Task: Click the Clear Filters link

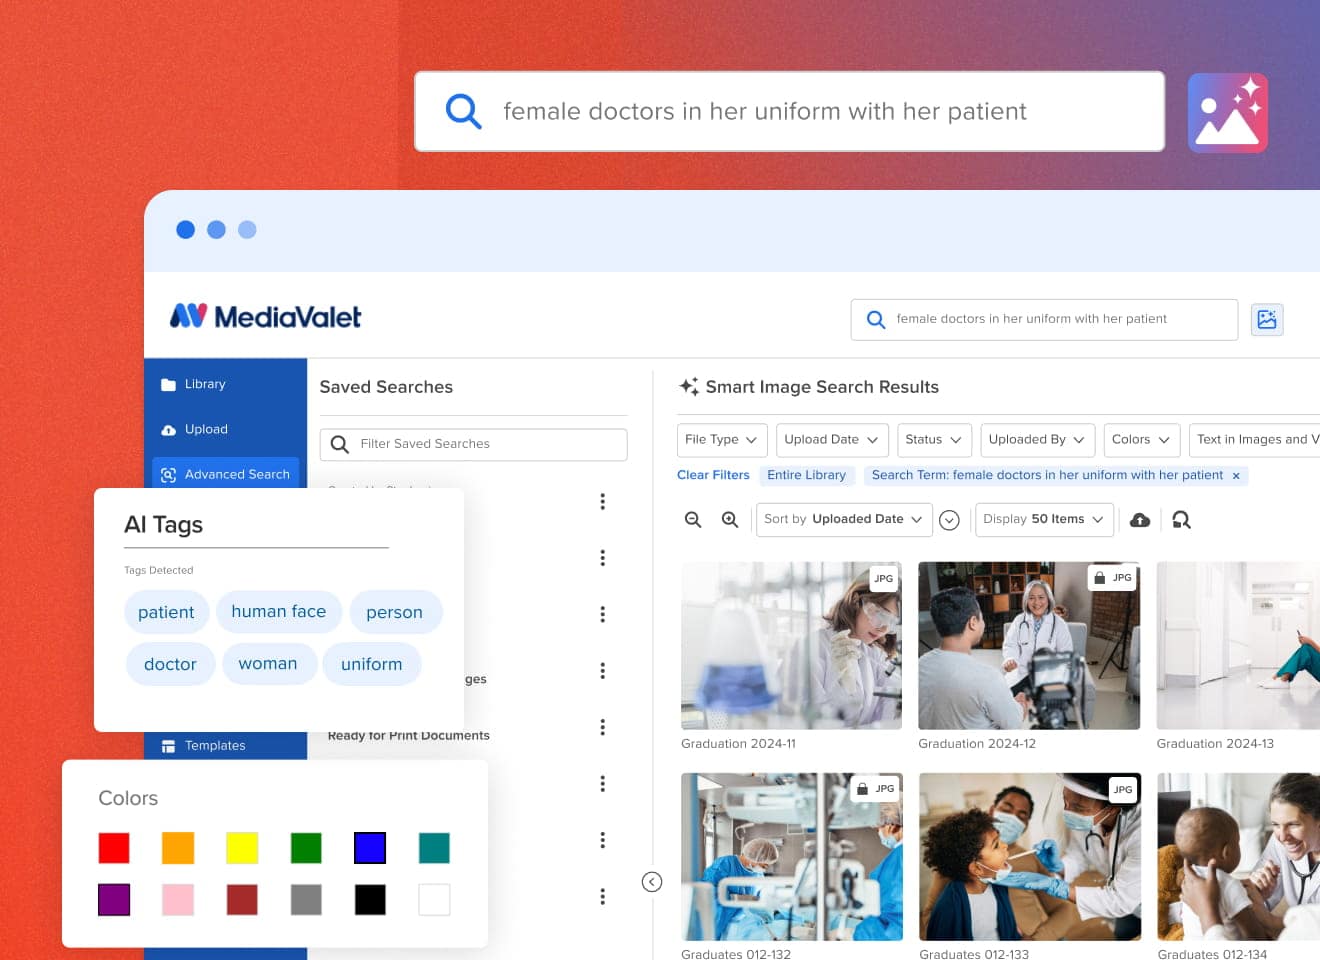Action: click(x=713, y=475)
